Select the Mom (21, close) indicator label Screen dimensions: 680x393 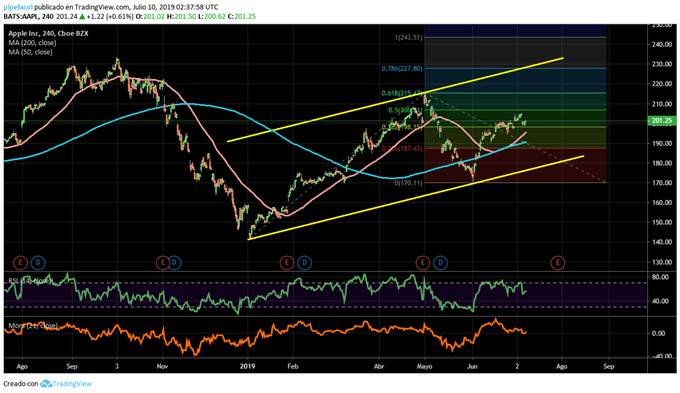tap(33, 326)
